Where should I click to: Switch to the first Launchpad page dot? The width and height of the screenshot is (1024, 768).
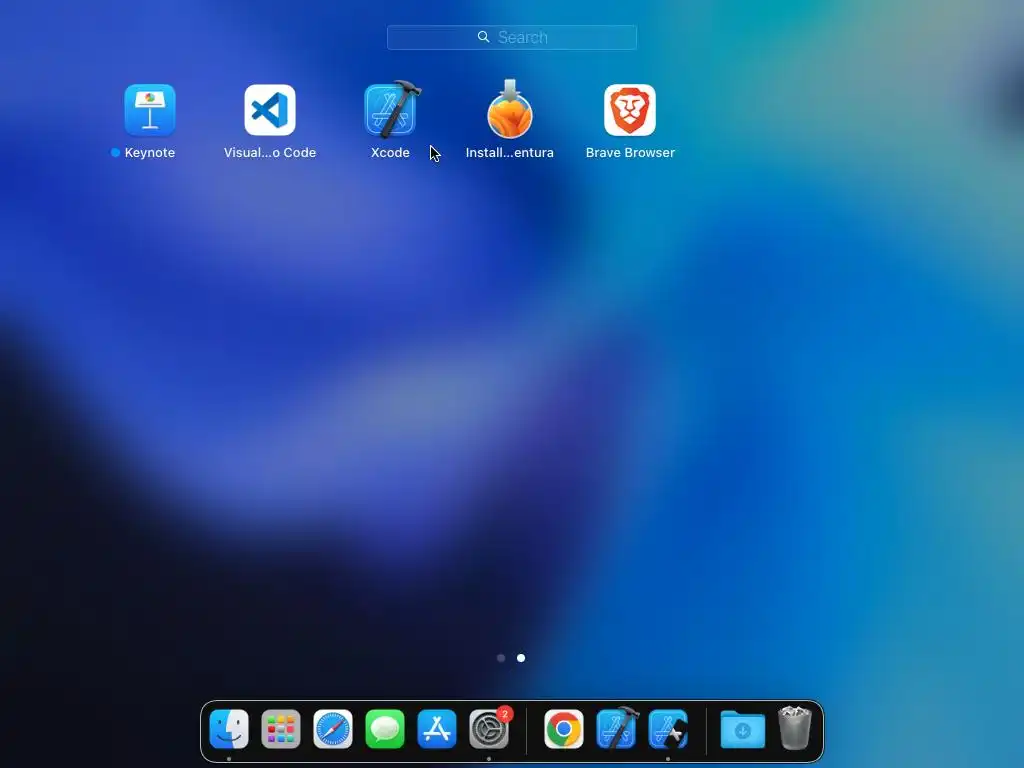tap(501, 658)
